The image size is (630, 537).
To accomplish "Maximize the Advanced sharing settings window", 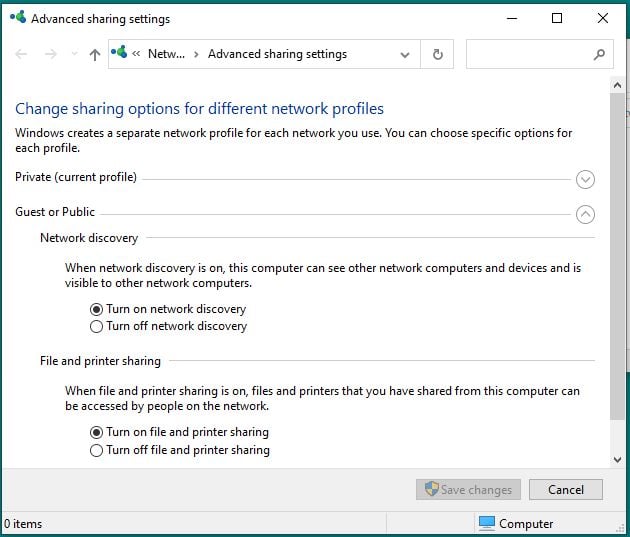I will point(557,18).
